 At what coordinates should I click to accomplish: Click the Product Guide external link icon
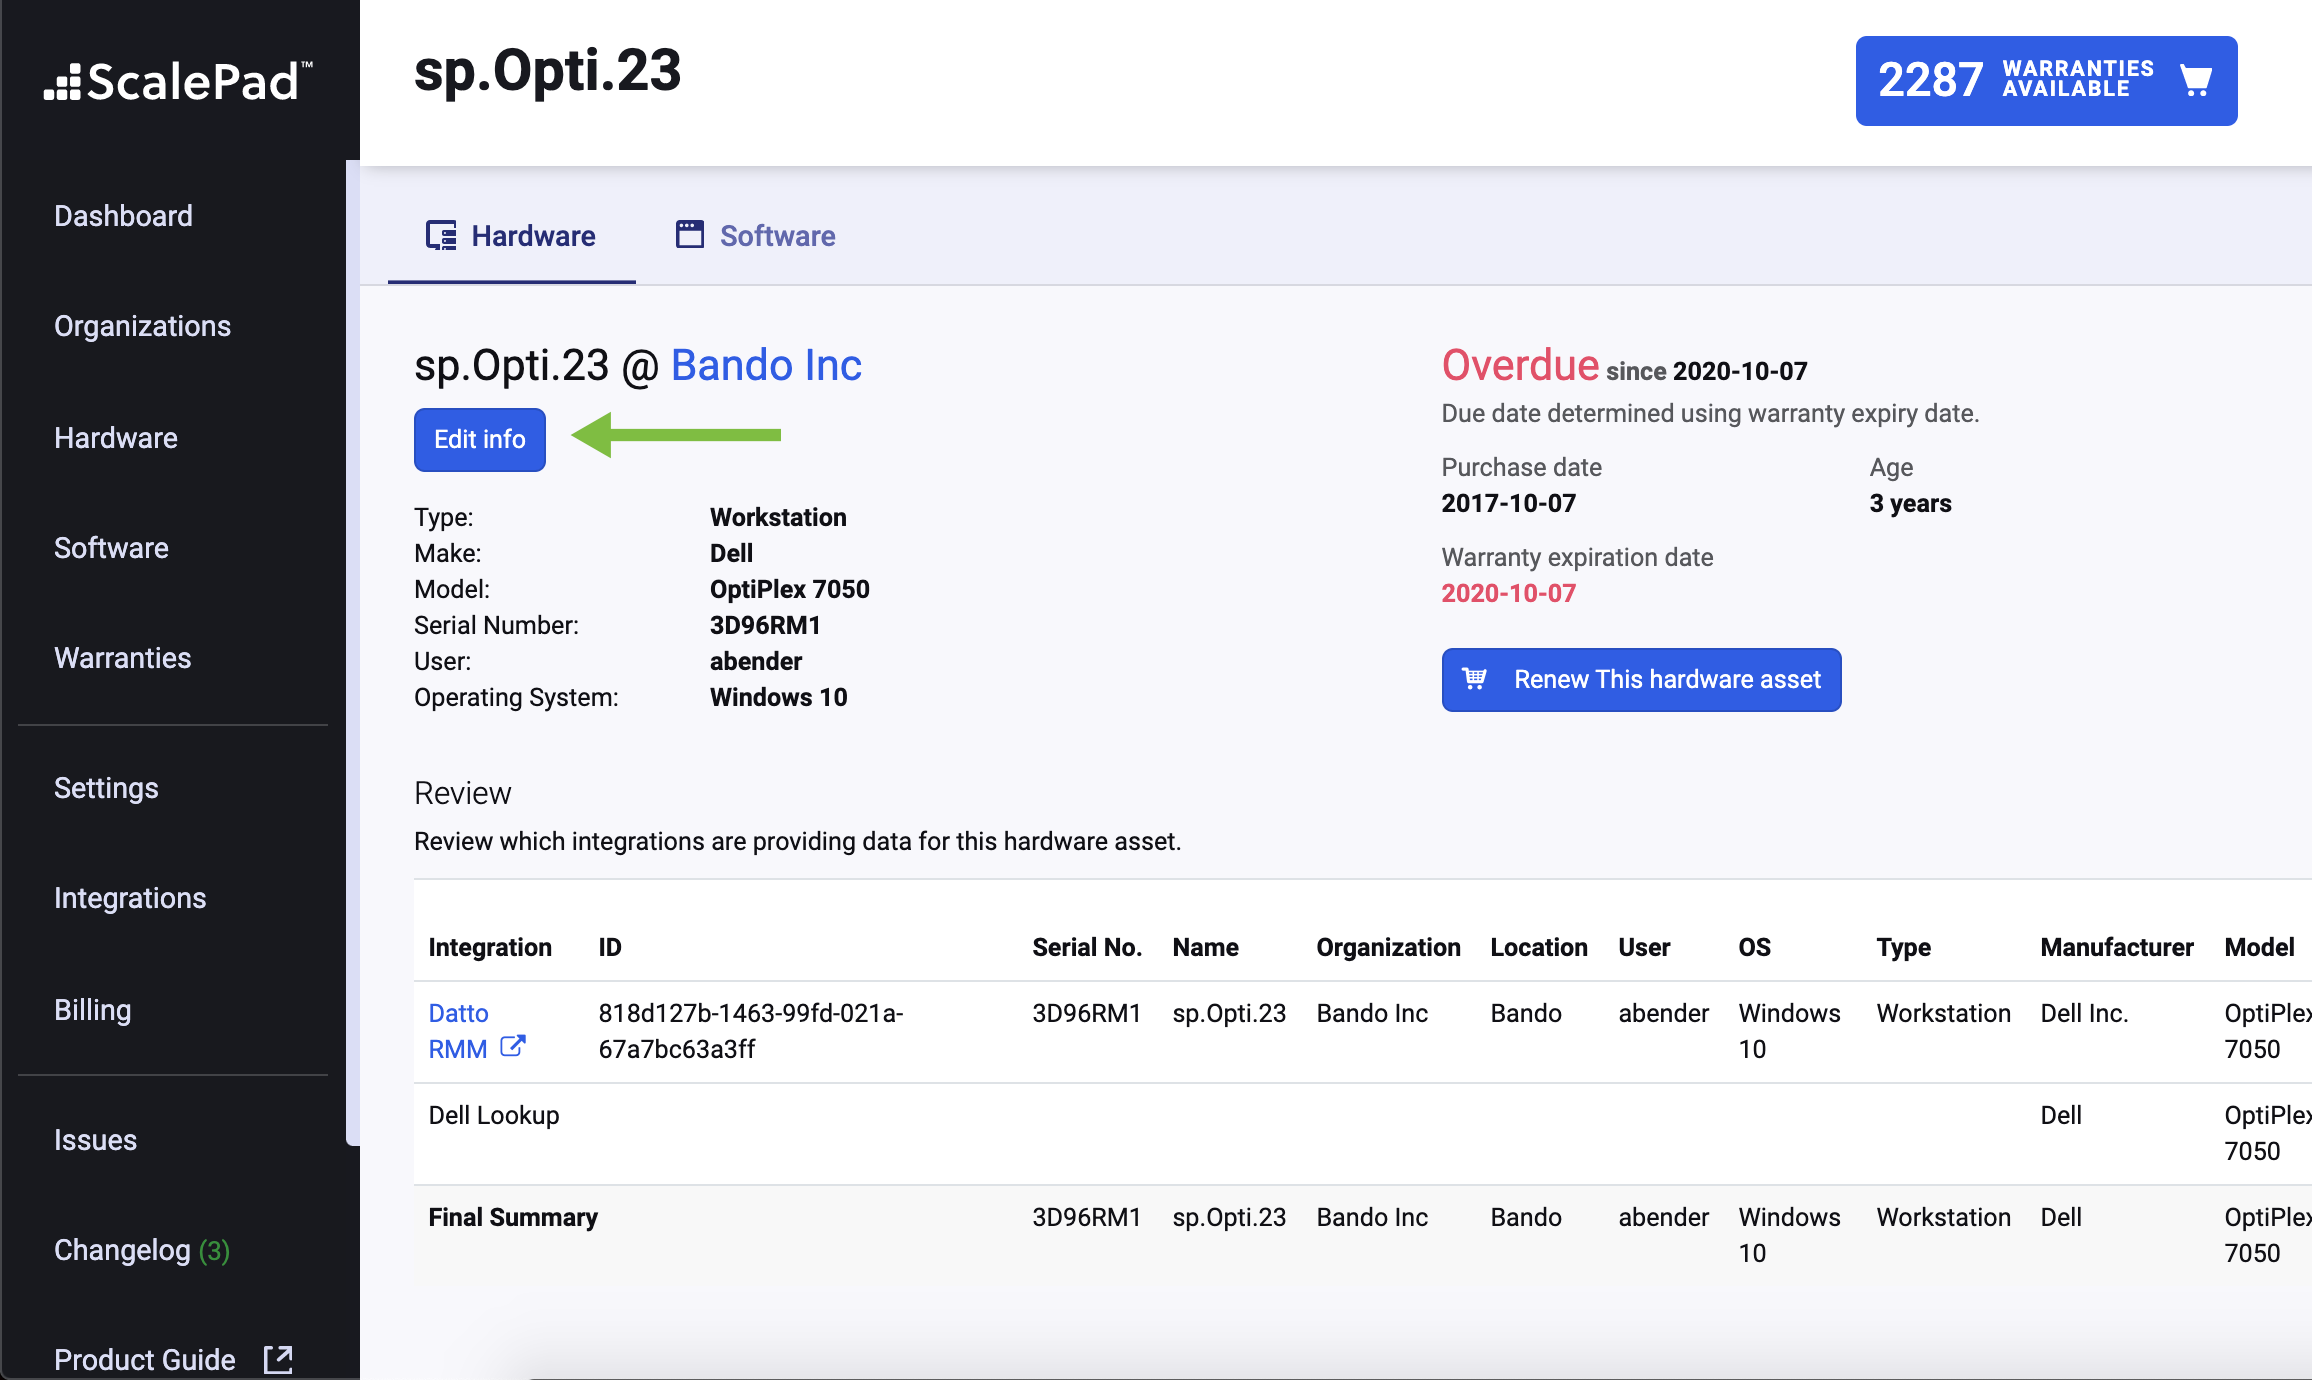click(278, 1359)
